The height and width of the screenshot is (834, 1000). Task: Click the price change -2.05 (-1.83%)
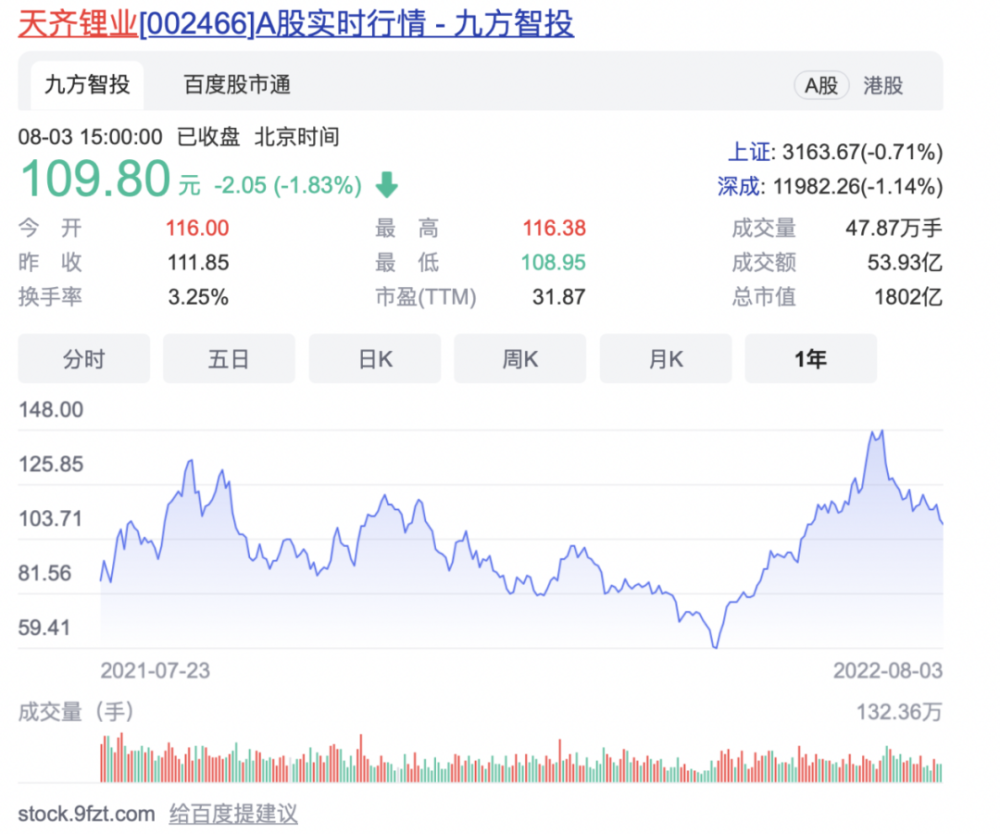[288, 186]
